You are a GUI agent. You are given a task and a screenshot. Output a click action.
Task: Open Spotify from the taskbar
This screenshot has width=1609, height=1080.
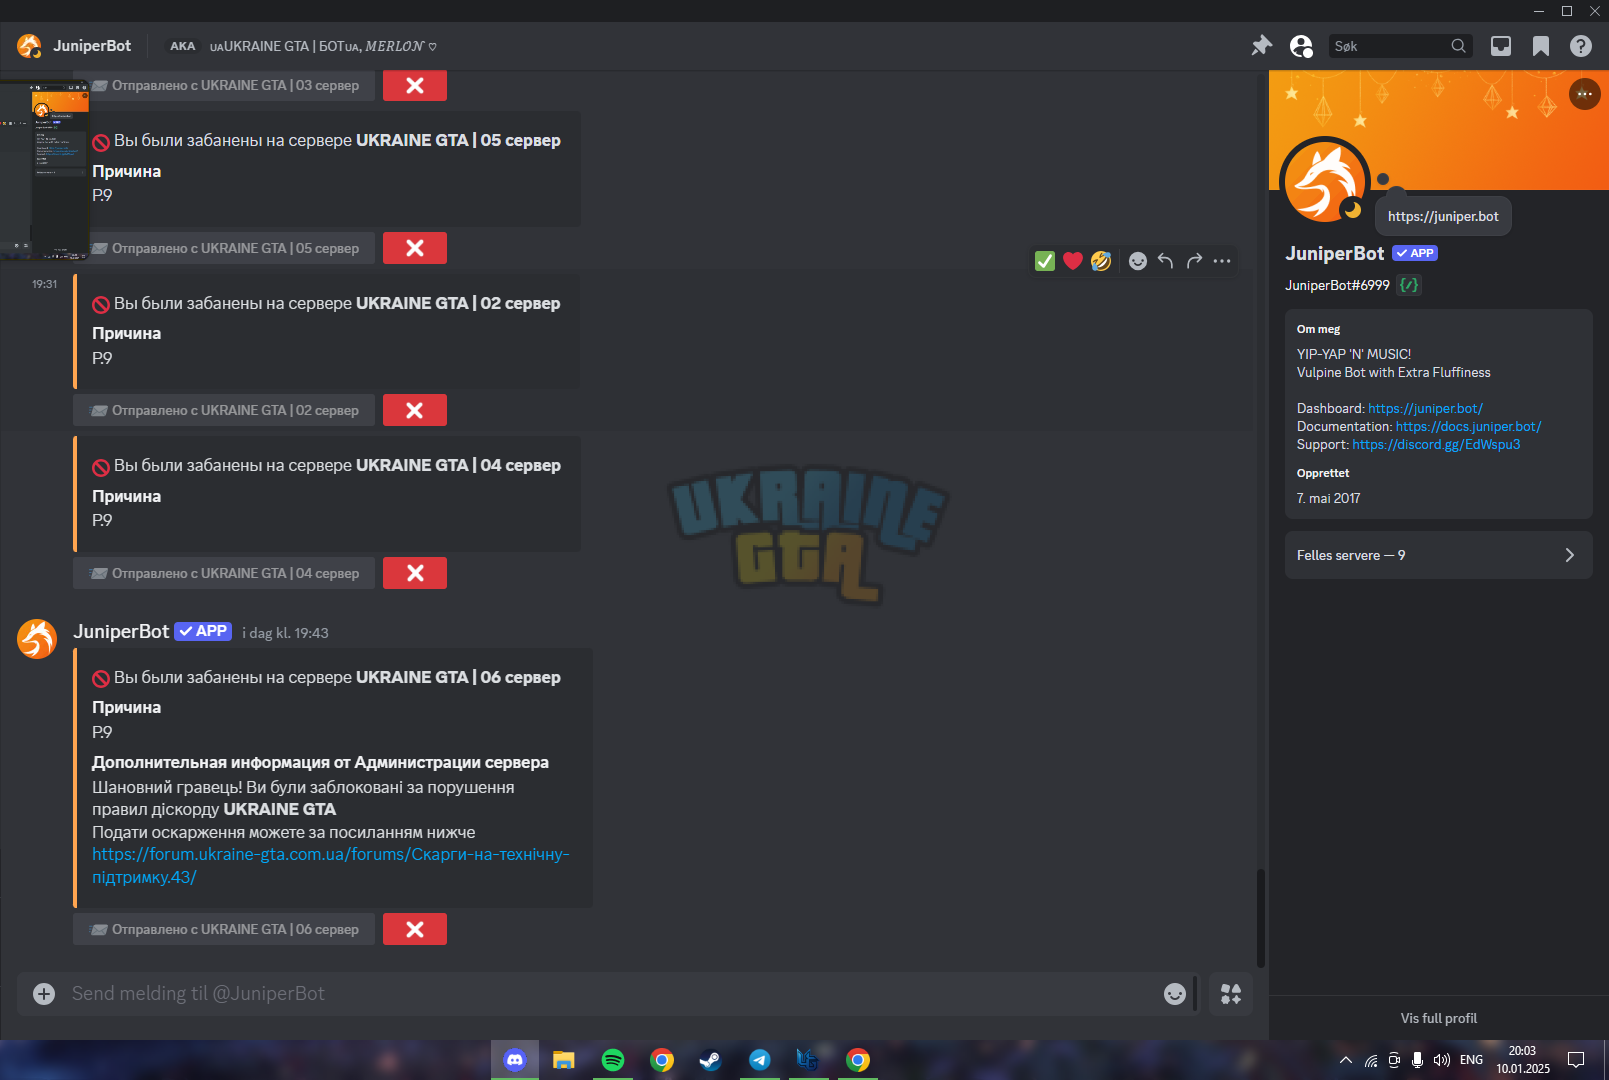tap(613, 1060)
